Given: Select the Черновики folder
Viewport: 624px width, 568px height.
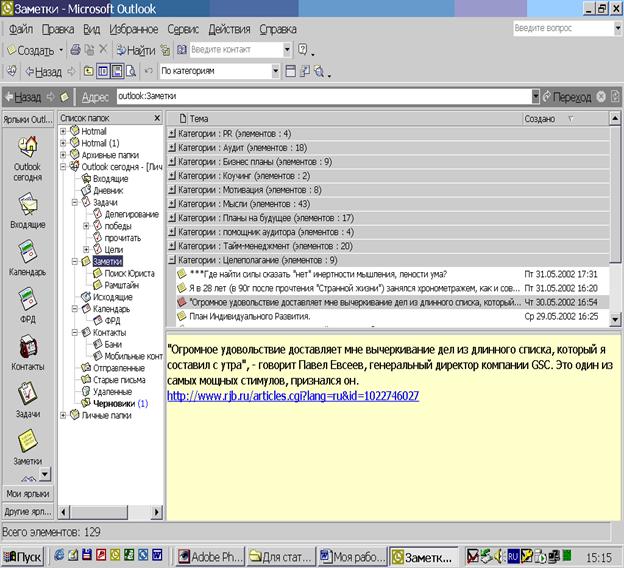Looking at the screenshot, I should point(114,404).
